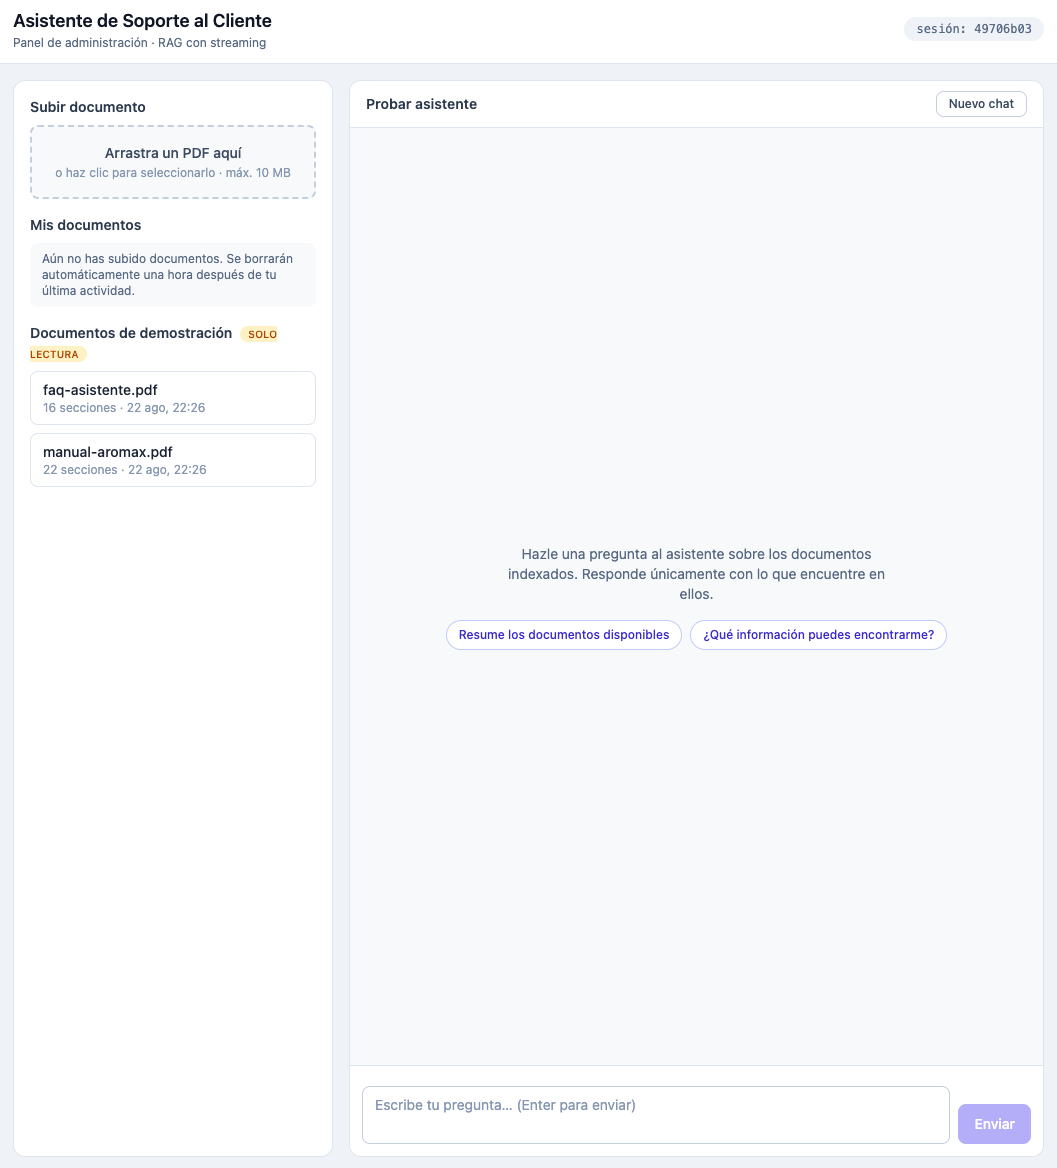Viewport: 1057px width, 1168px height.
Task: Choose the "Resume los documentos disponibles" suggestion
Action: 564,635
